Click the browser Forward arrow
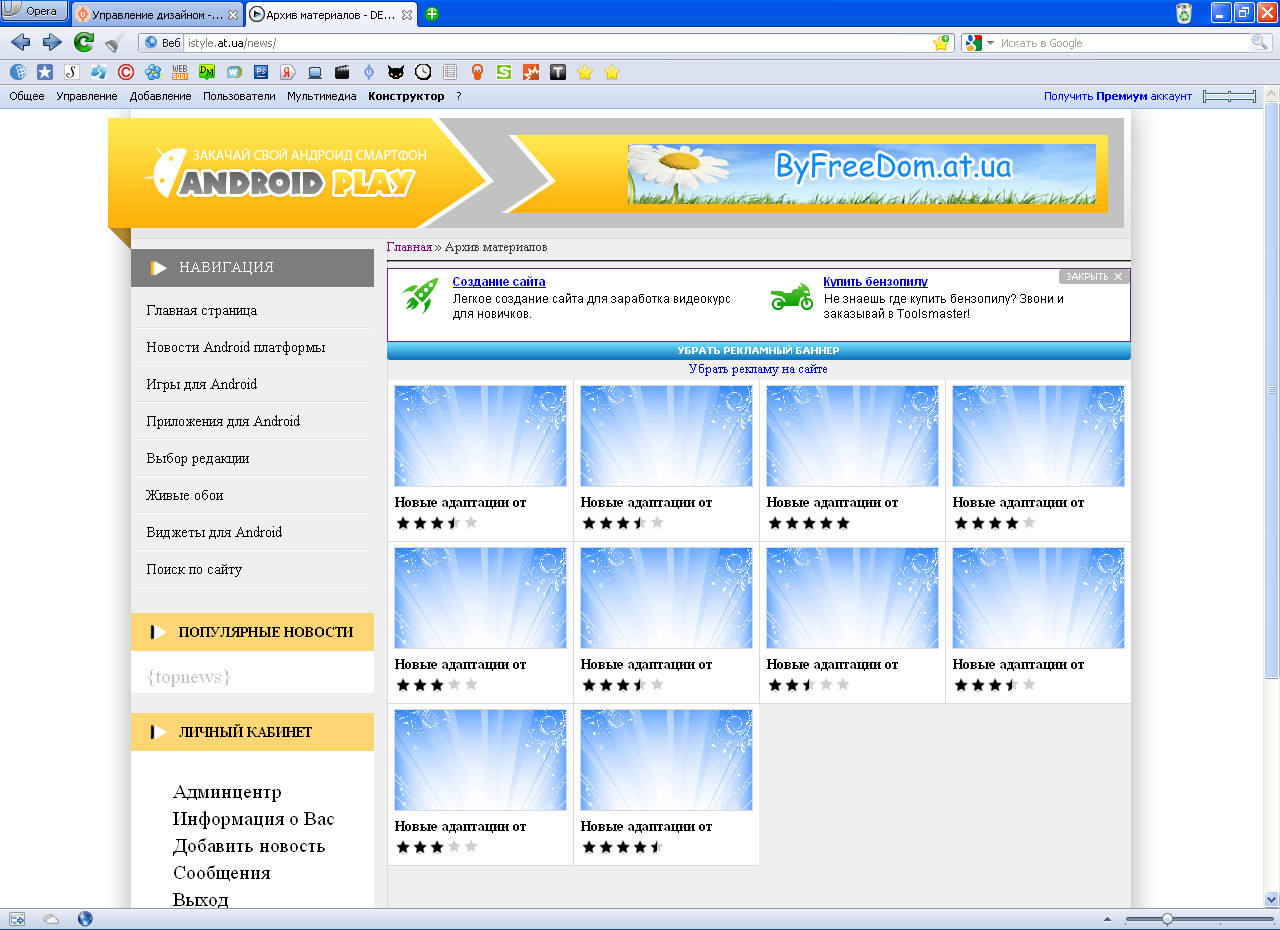Image resolution: width=1280 pixels, height=930 pixels. pyautogui.click(x=52, y=42)
